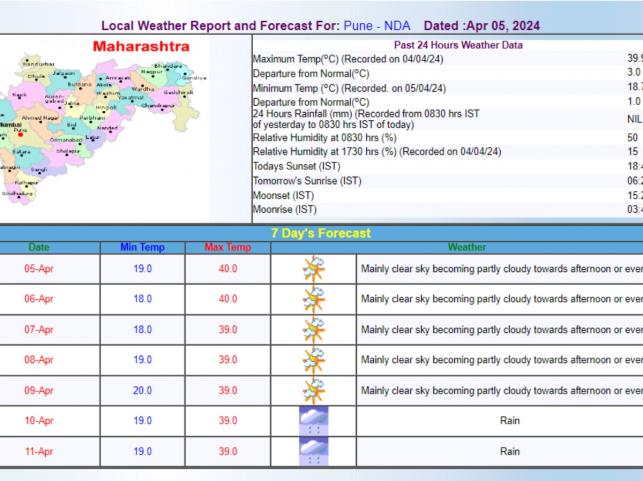Click the Weather column header
643x481 pixels.
tap(466, 247)
